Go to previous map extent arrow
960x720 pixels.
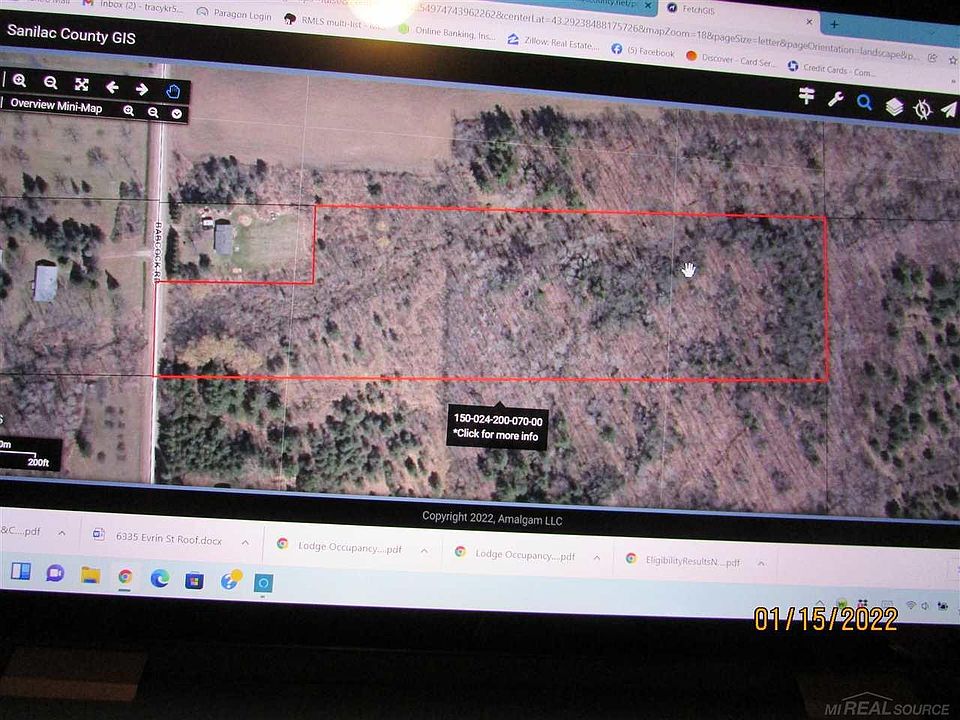click(x=112, y=87)
